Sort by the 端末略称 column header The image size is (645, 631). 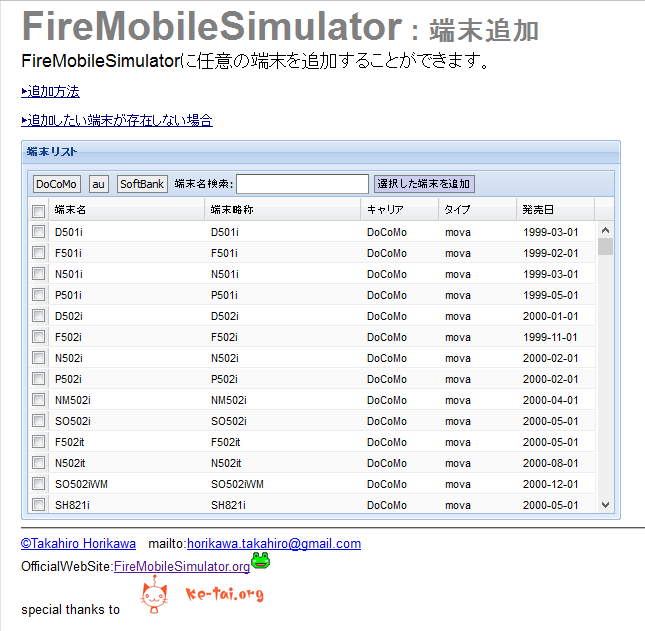click(x=283, y=209)
